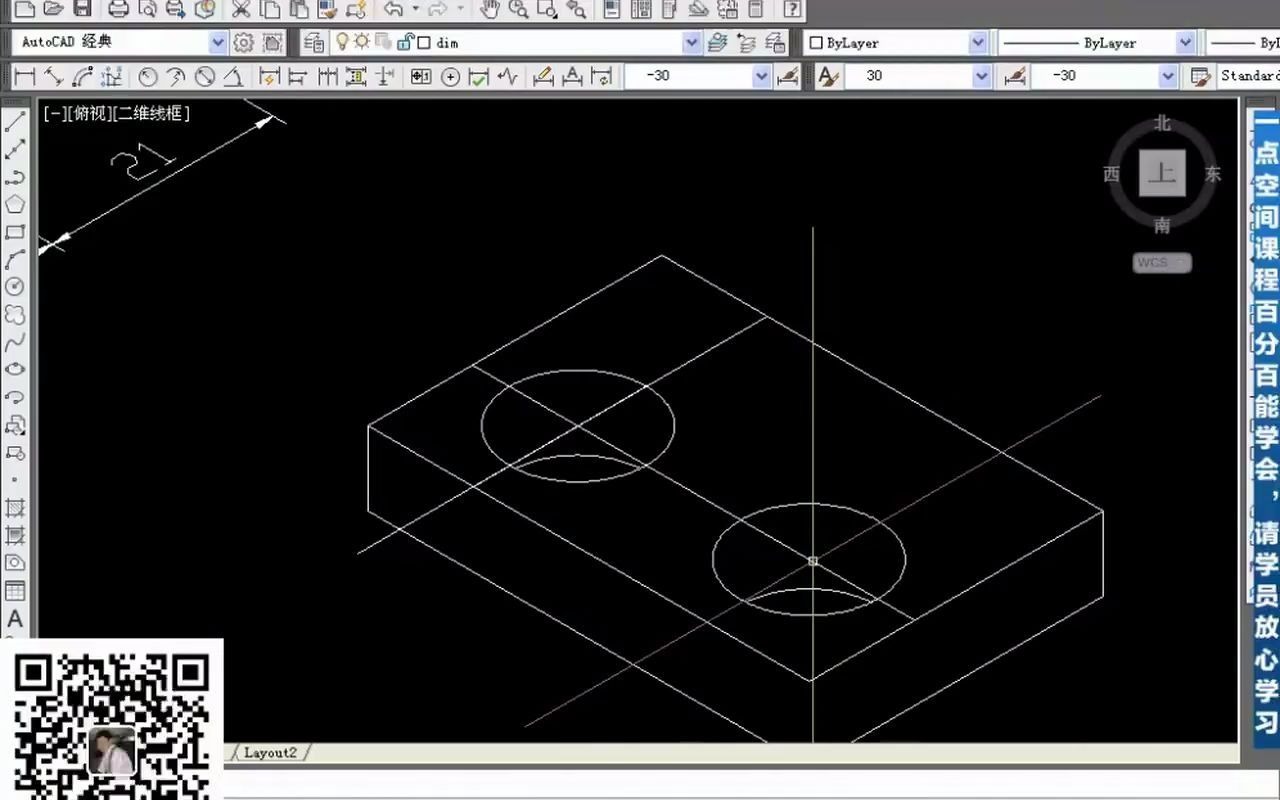Open the QuickCalc calculator icon
Image resolution: width=1280 pixels, height=800 pixels.
point(756,10)
